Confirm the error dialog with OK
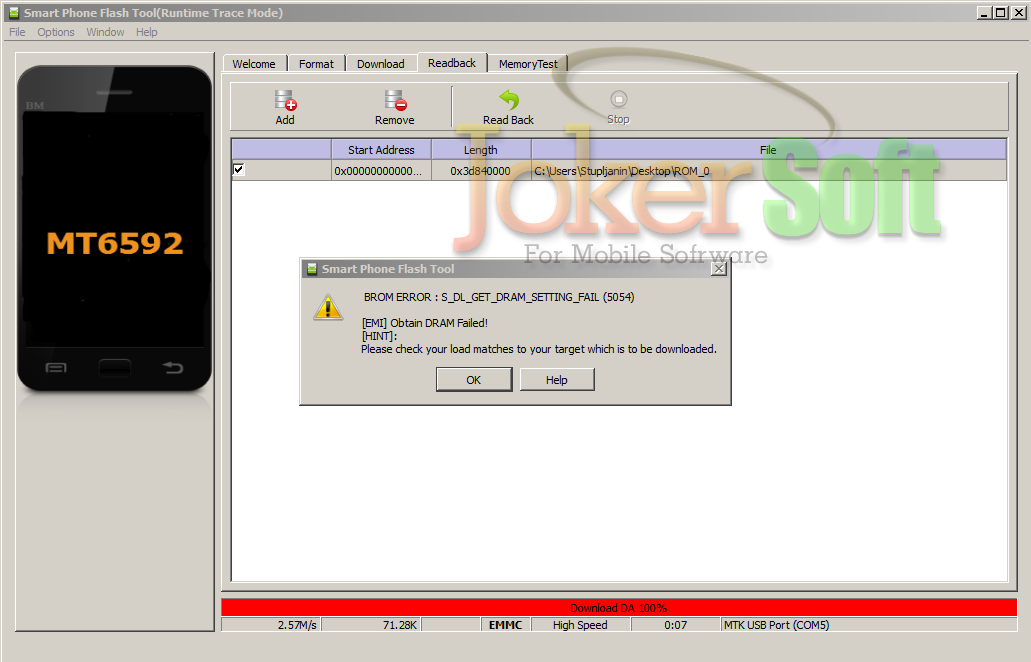The height and width of the screenshot is (662, 1031). (474, 380)
